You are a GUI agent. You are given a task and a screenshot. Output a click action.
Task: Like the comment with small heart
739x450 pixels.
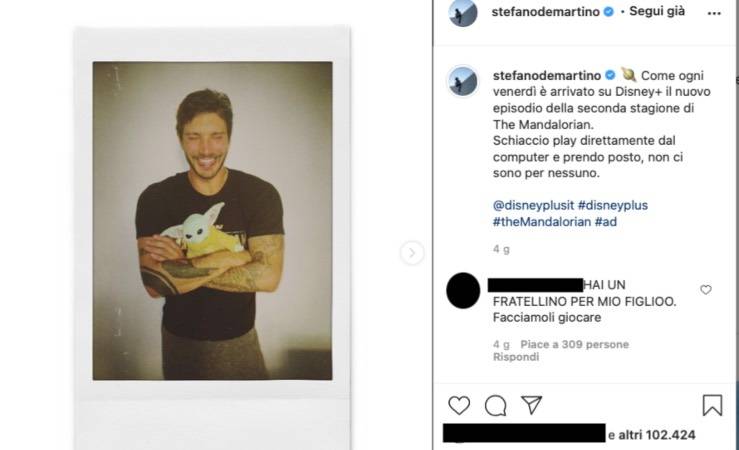click(x=706, y=290)
